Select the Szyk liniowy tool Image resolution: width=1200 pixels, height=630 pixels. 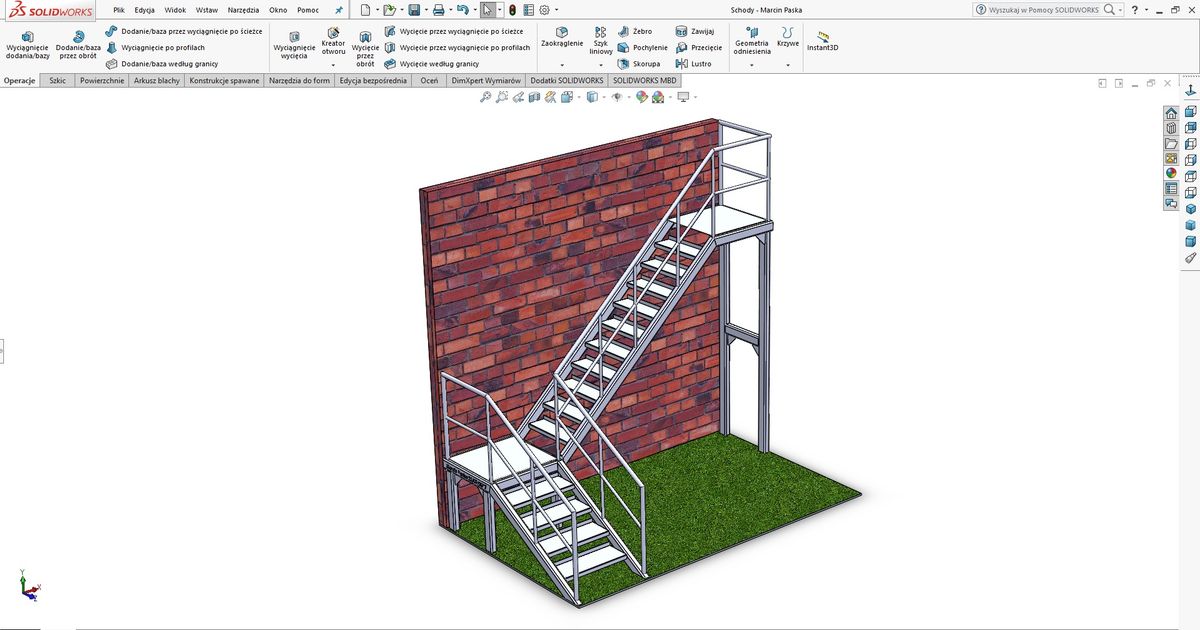(x=600, y=42)
